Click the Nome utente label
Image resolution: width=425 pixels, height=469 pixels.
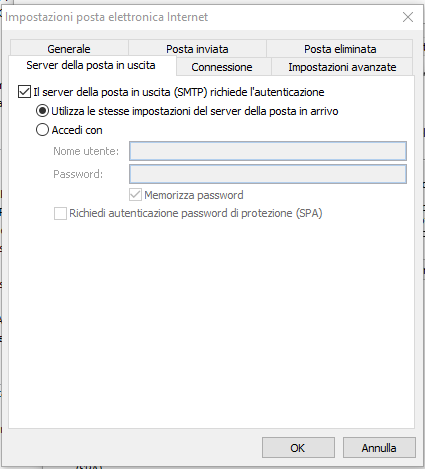(86, 151)
